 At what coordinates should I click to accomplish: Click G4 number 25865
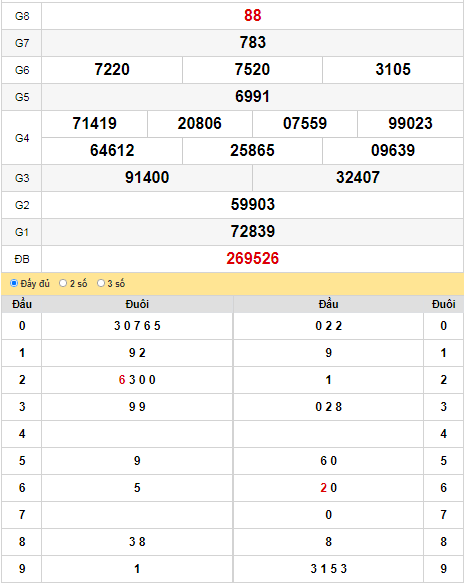click(x=252, y=150)
